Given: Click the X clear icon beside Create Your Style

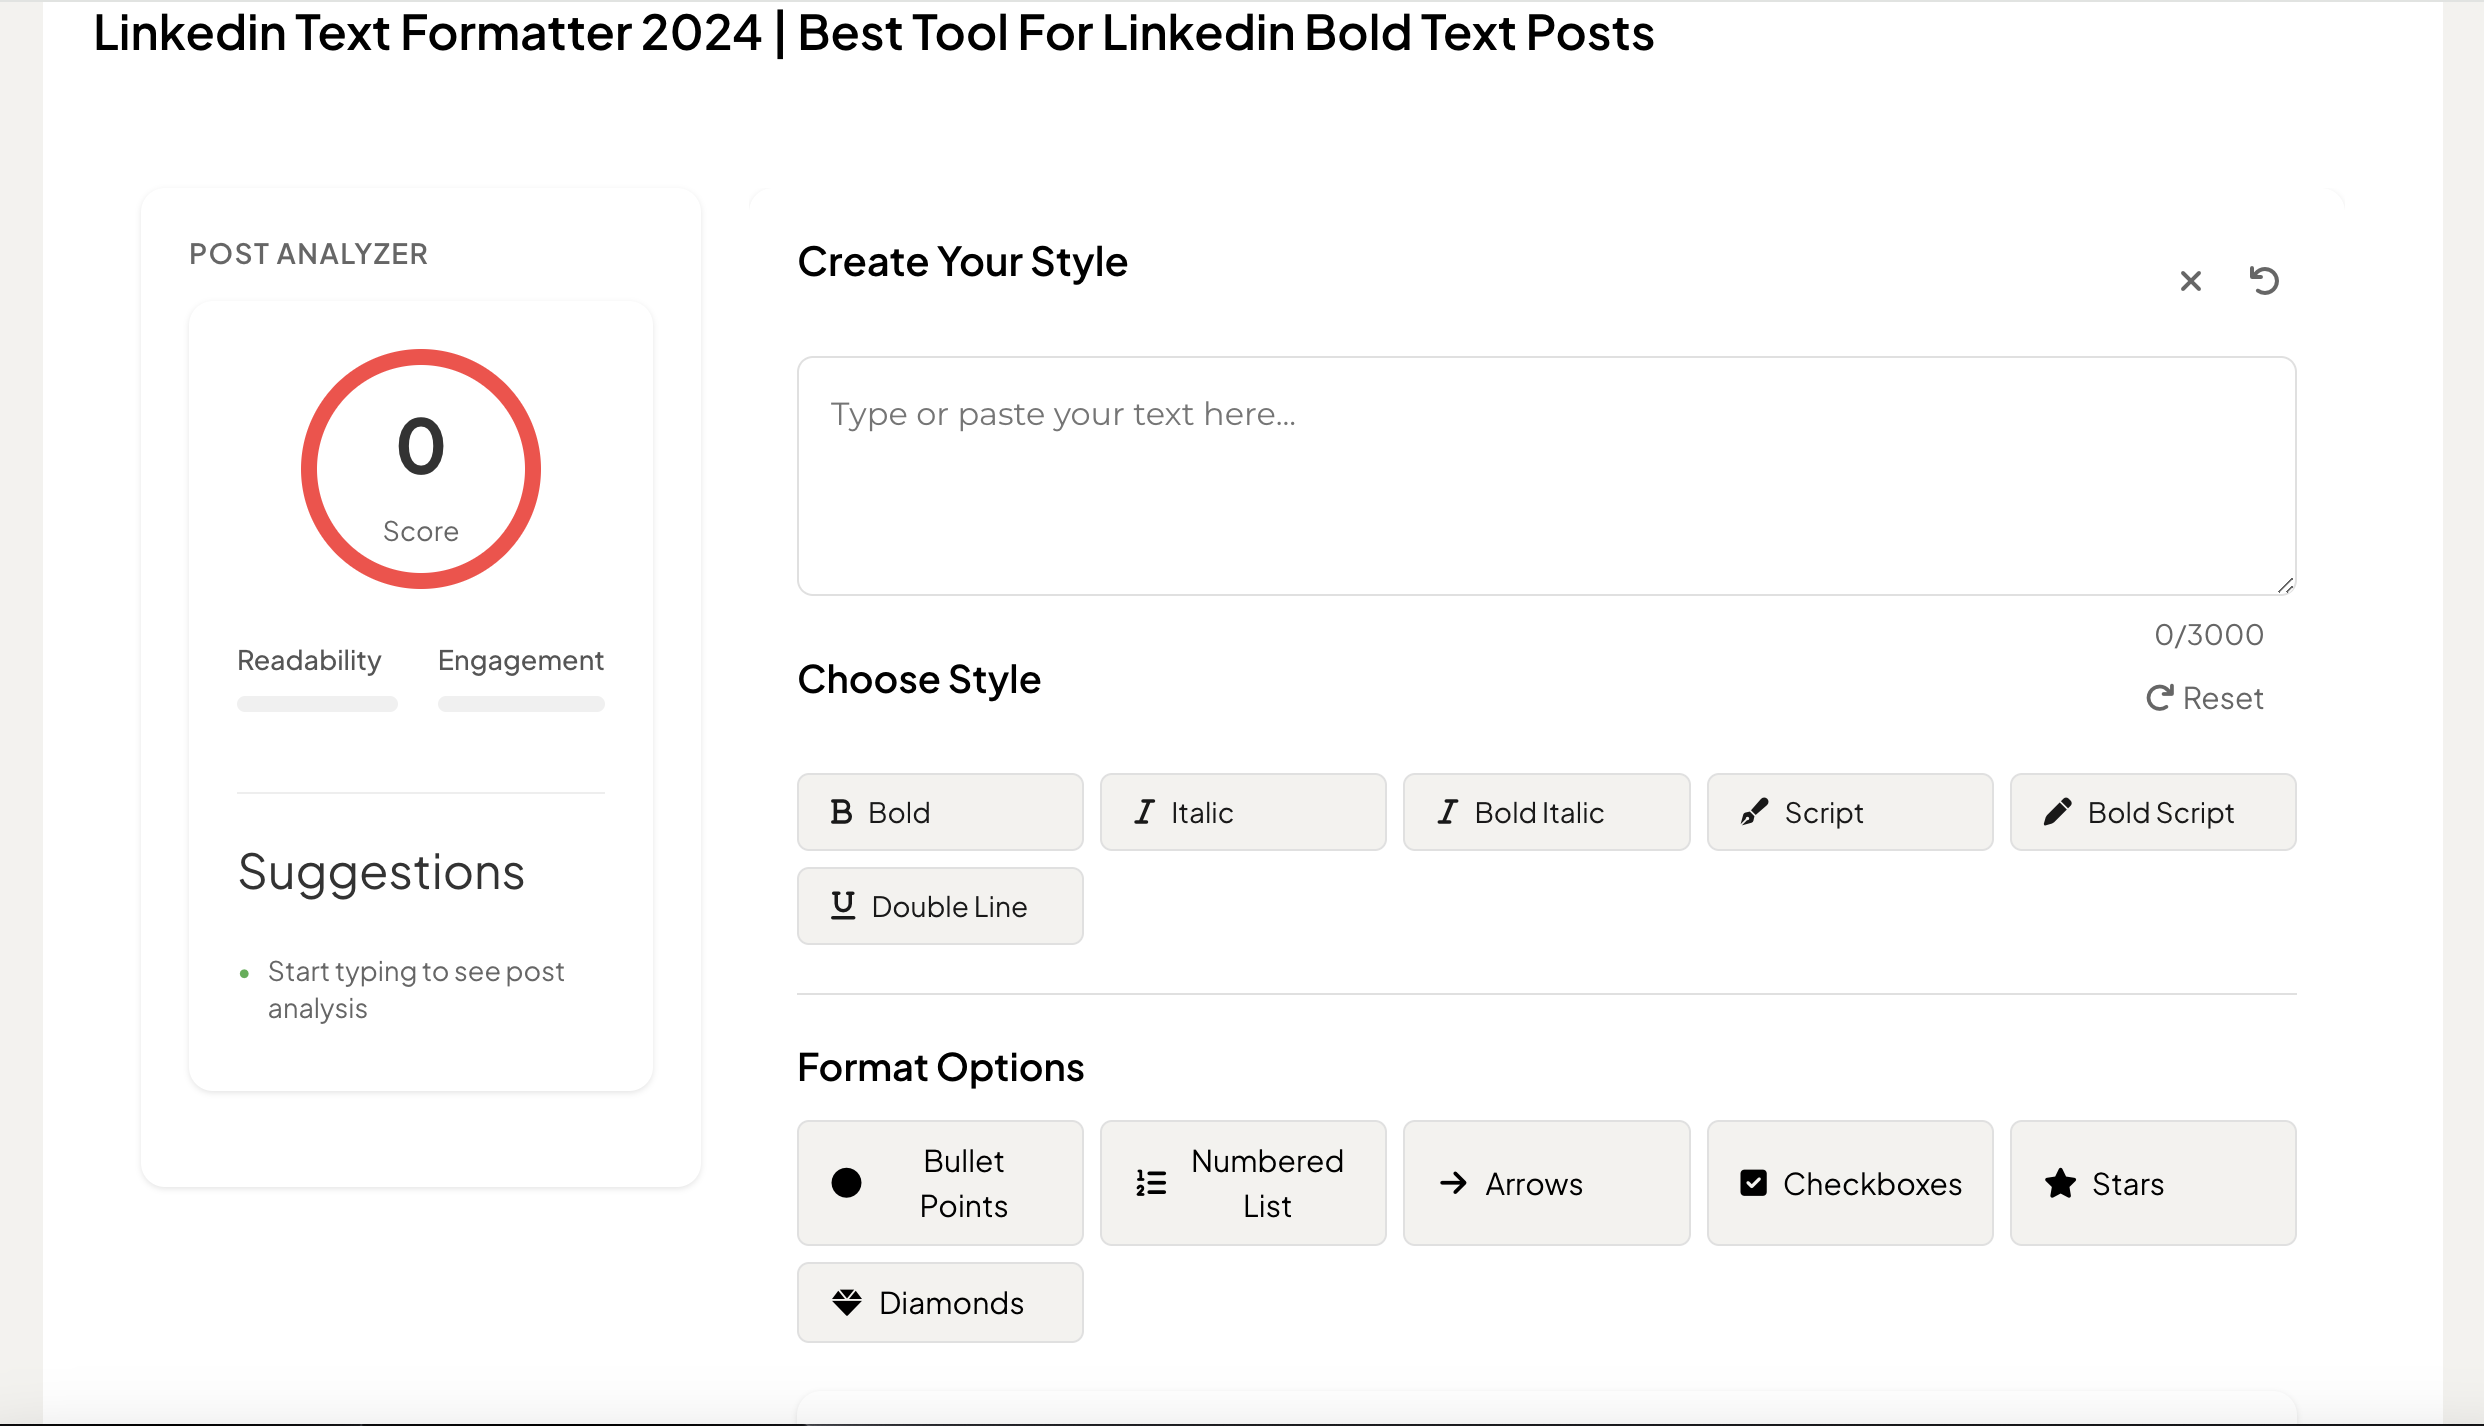Looking at the screenshot, I should [2190, 281].
